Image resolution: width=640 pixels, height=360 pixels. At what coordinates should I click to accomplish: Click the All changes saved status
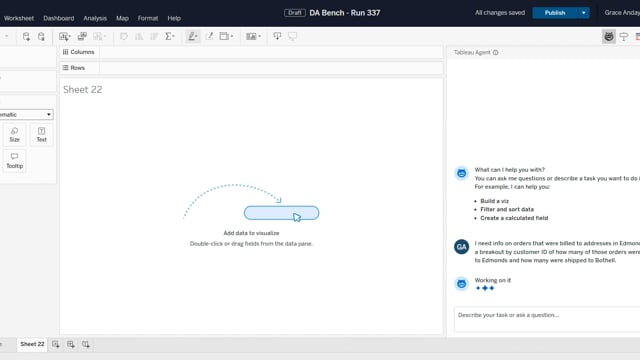tap(500, 13)
